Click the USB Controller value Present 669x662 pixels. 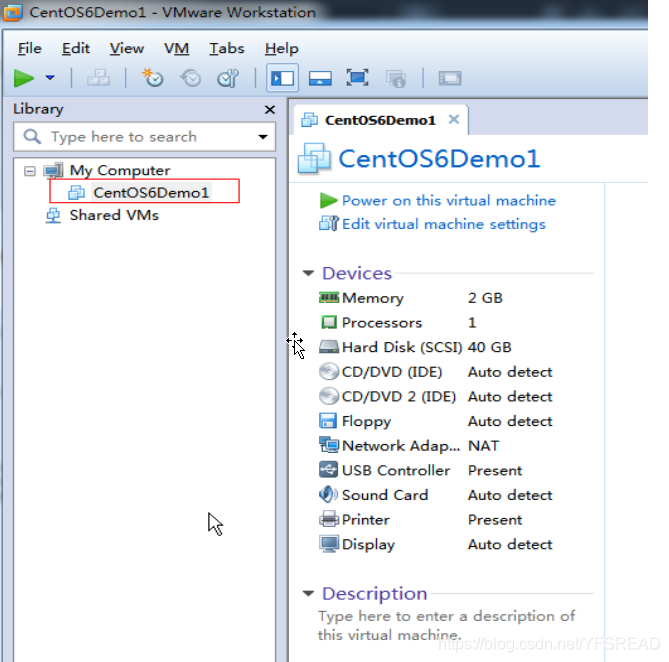click(x=495, y=470)
